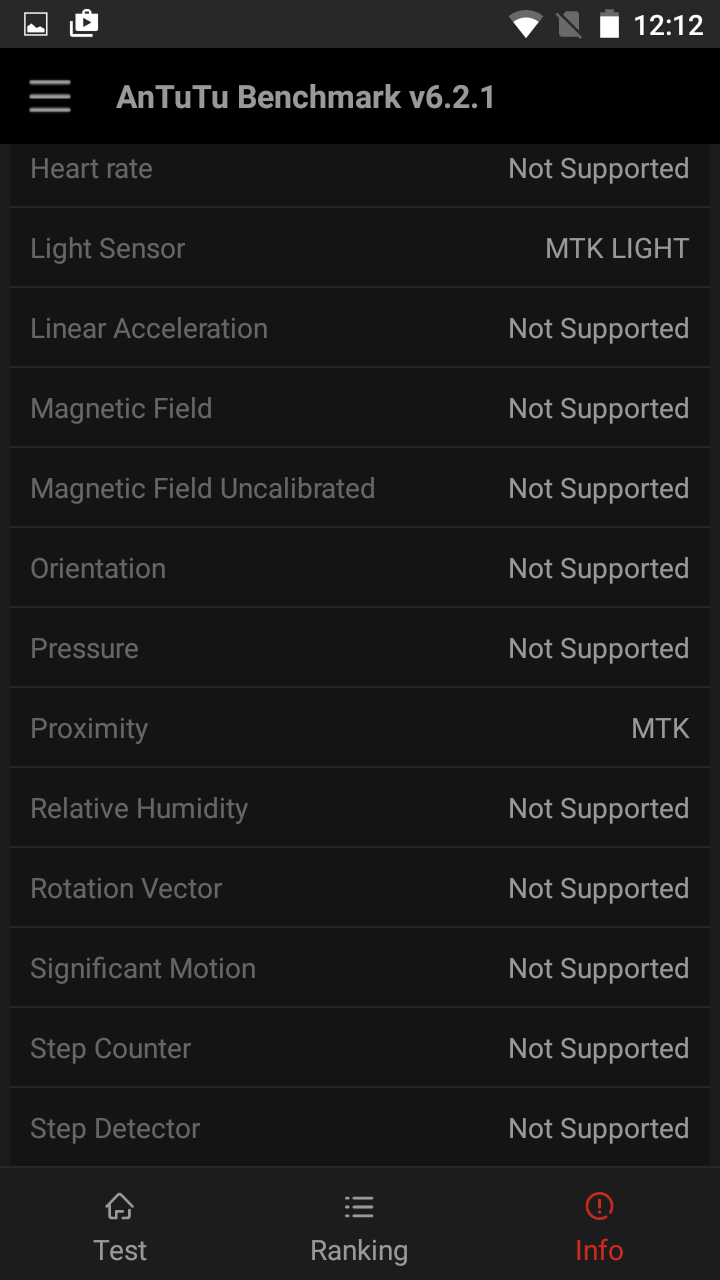The image size is (720, 1280).
Task: Tap the Play Store update notification icon
Action: [84, 24]
